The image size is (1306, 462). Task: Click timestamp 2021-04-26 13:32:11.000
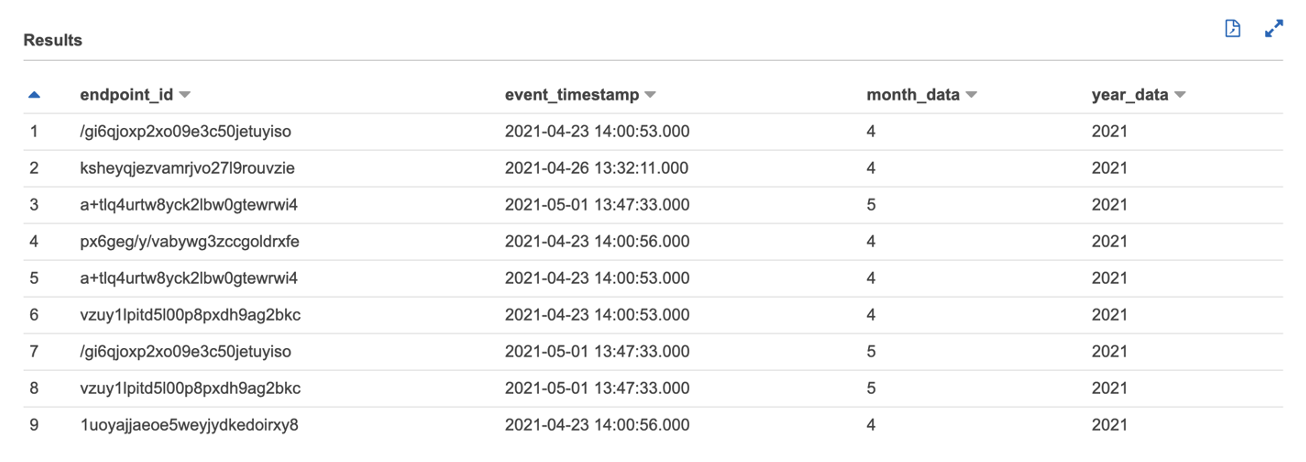point(597,168)
